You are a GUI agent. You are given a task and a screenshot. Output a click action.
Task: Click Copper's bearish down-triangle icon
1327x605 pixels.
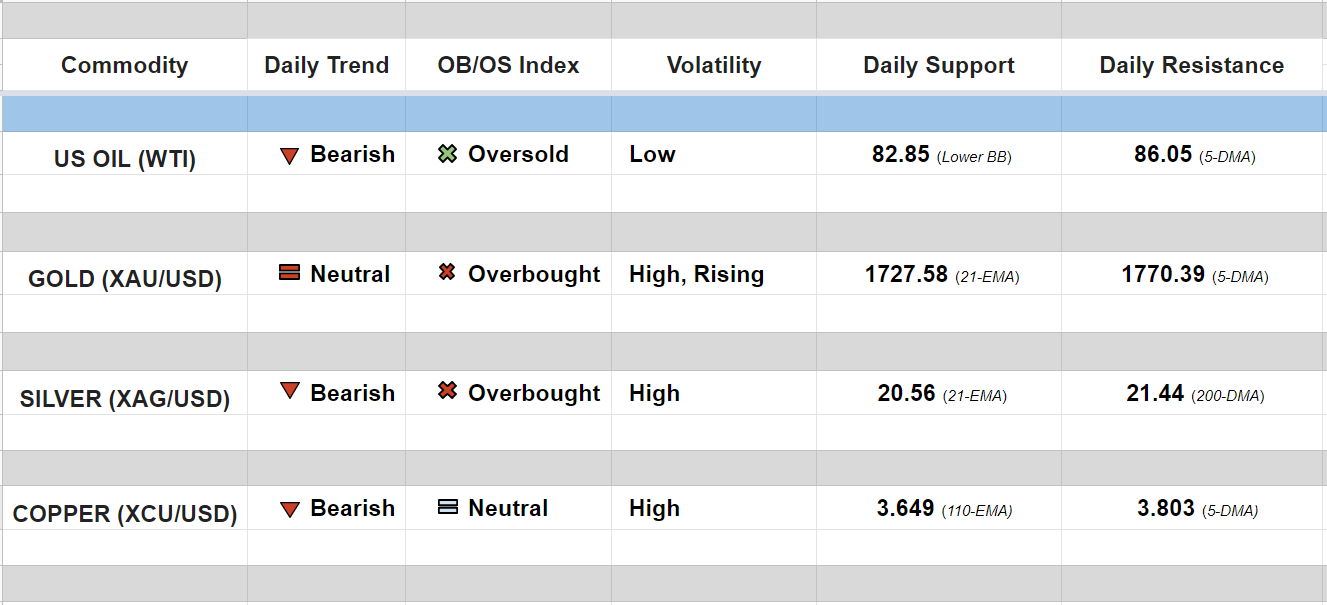(290, 509)
